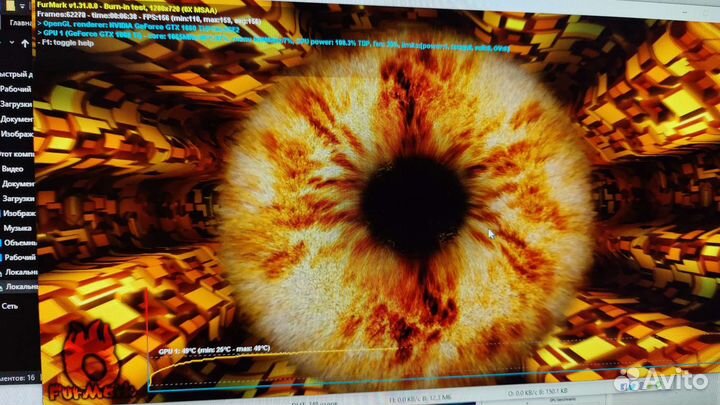
Task: Open Документы under quick access
Action: (17, 119)
